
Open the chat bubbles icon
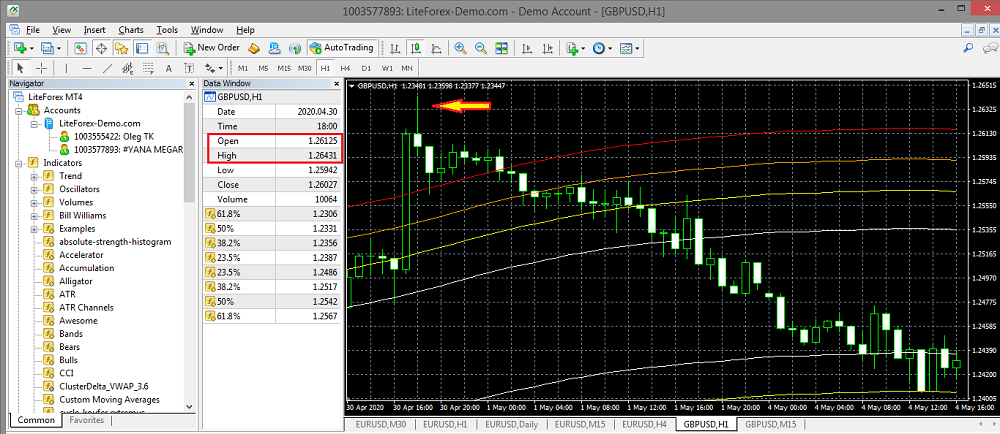990,48
